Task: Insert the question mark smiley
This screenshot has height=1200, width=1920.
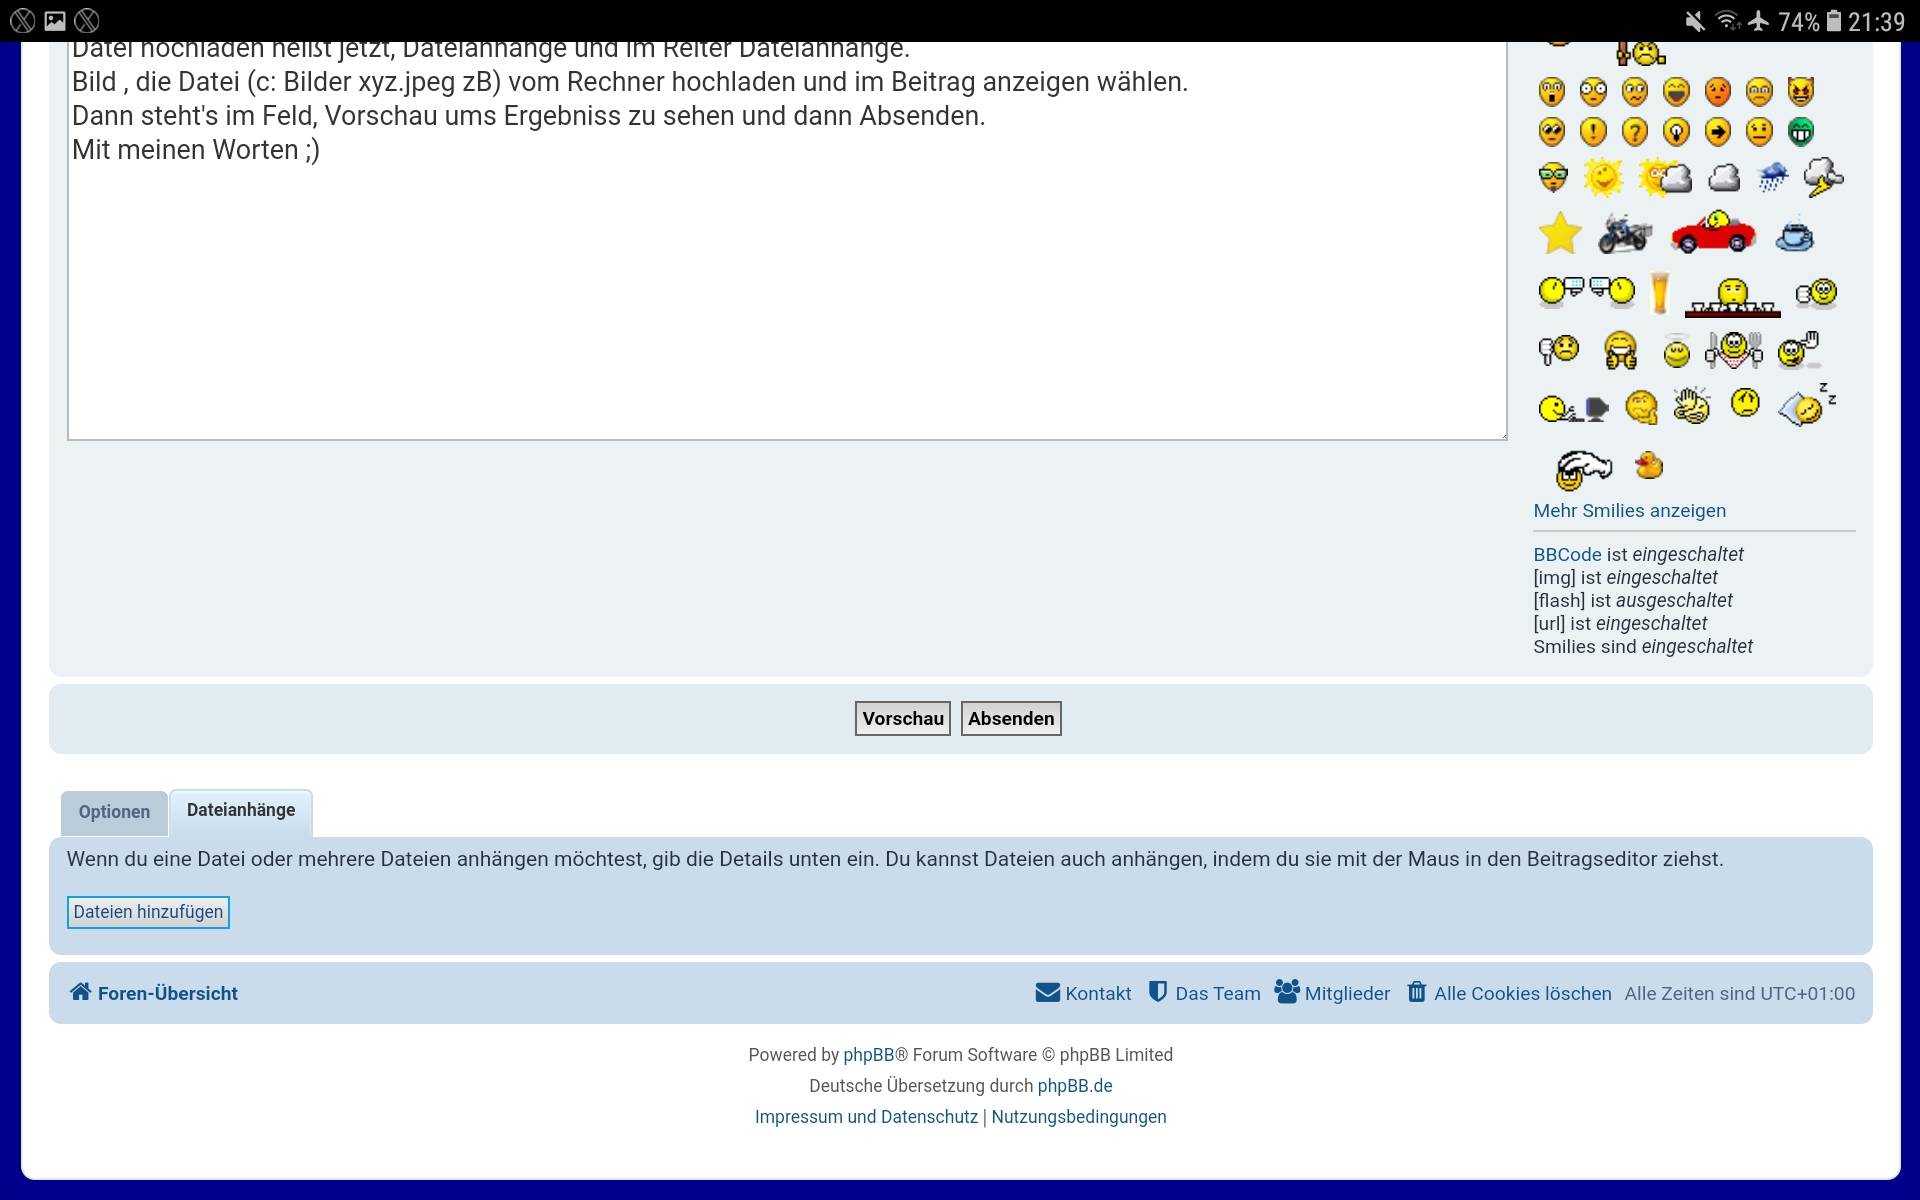Action: point(1634,132)
